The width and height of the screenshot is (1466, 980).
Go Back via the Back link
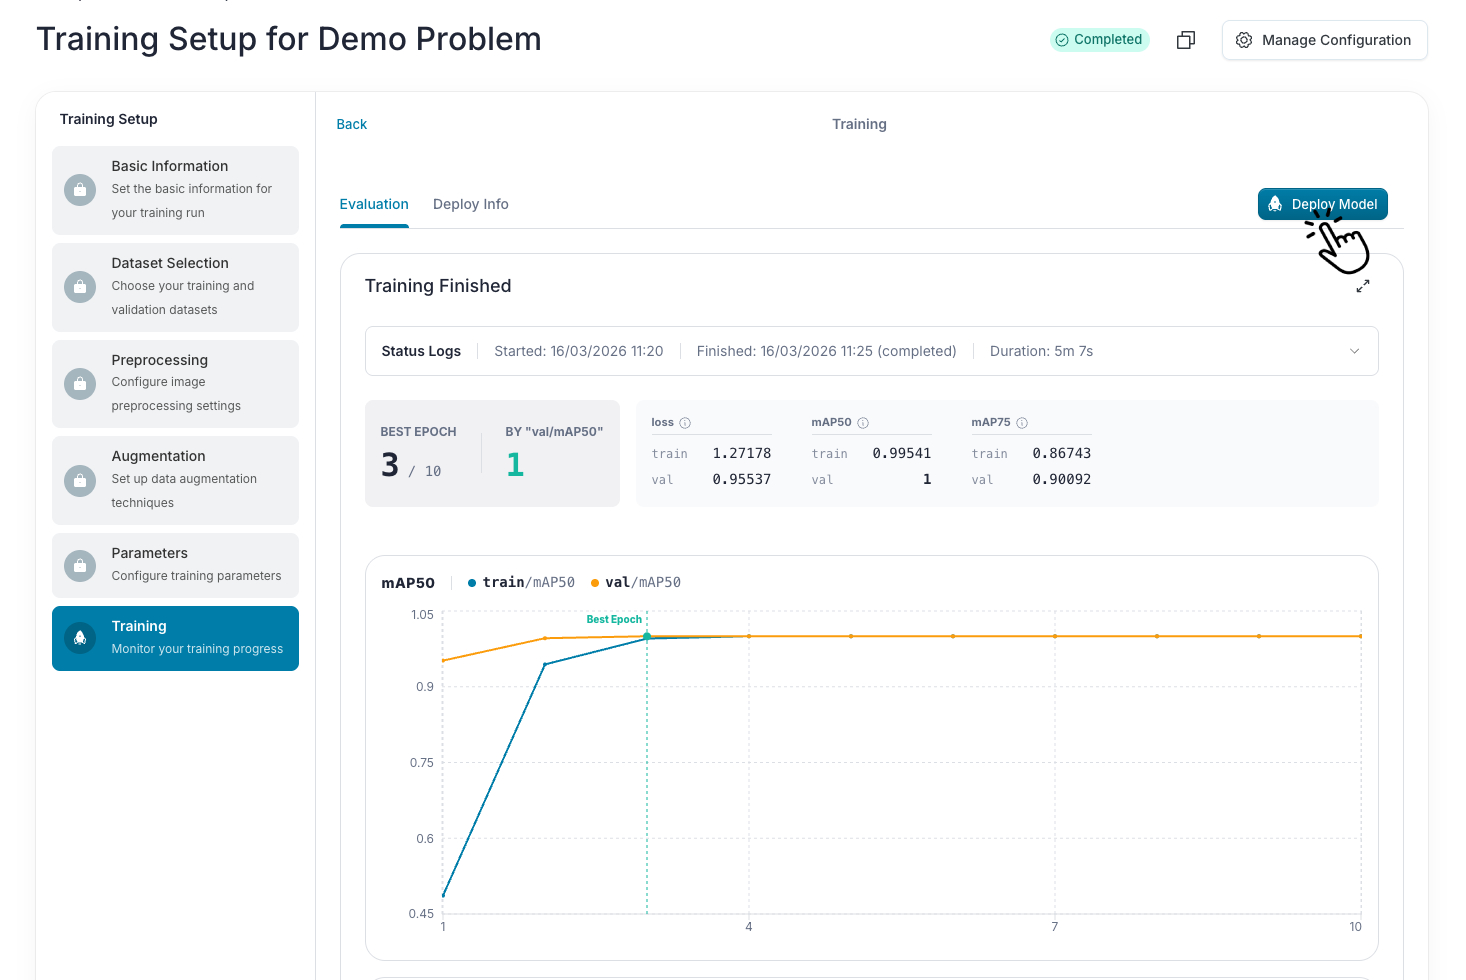point(352,124)
